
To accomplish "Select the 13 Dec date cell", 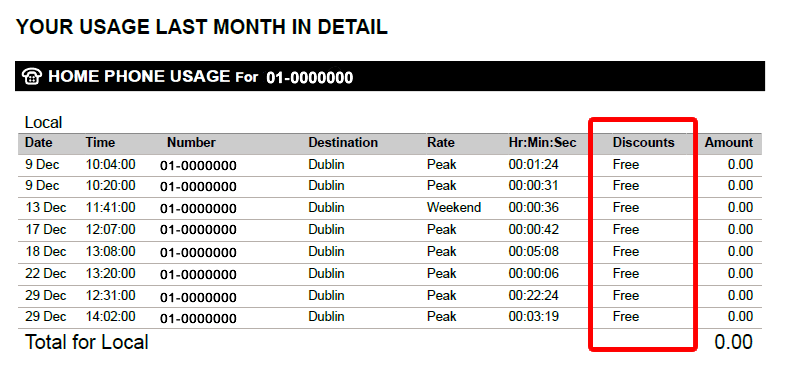I will (46, 208).
